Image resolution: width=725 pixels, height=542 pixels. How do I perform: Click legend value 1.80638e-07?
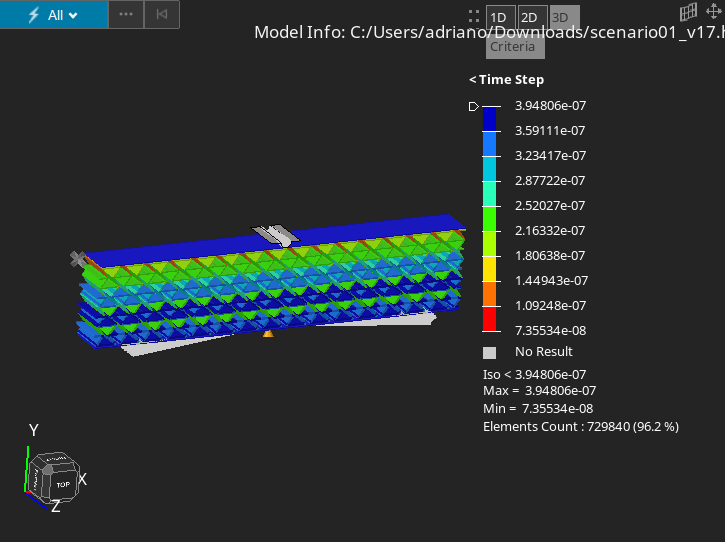click(550, 256)
